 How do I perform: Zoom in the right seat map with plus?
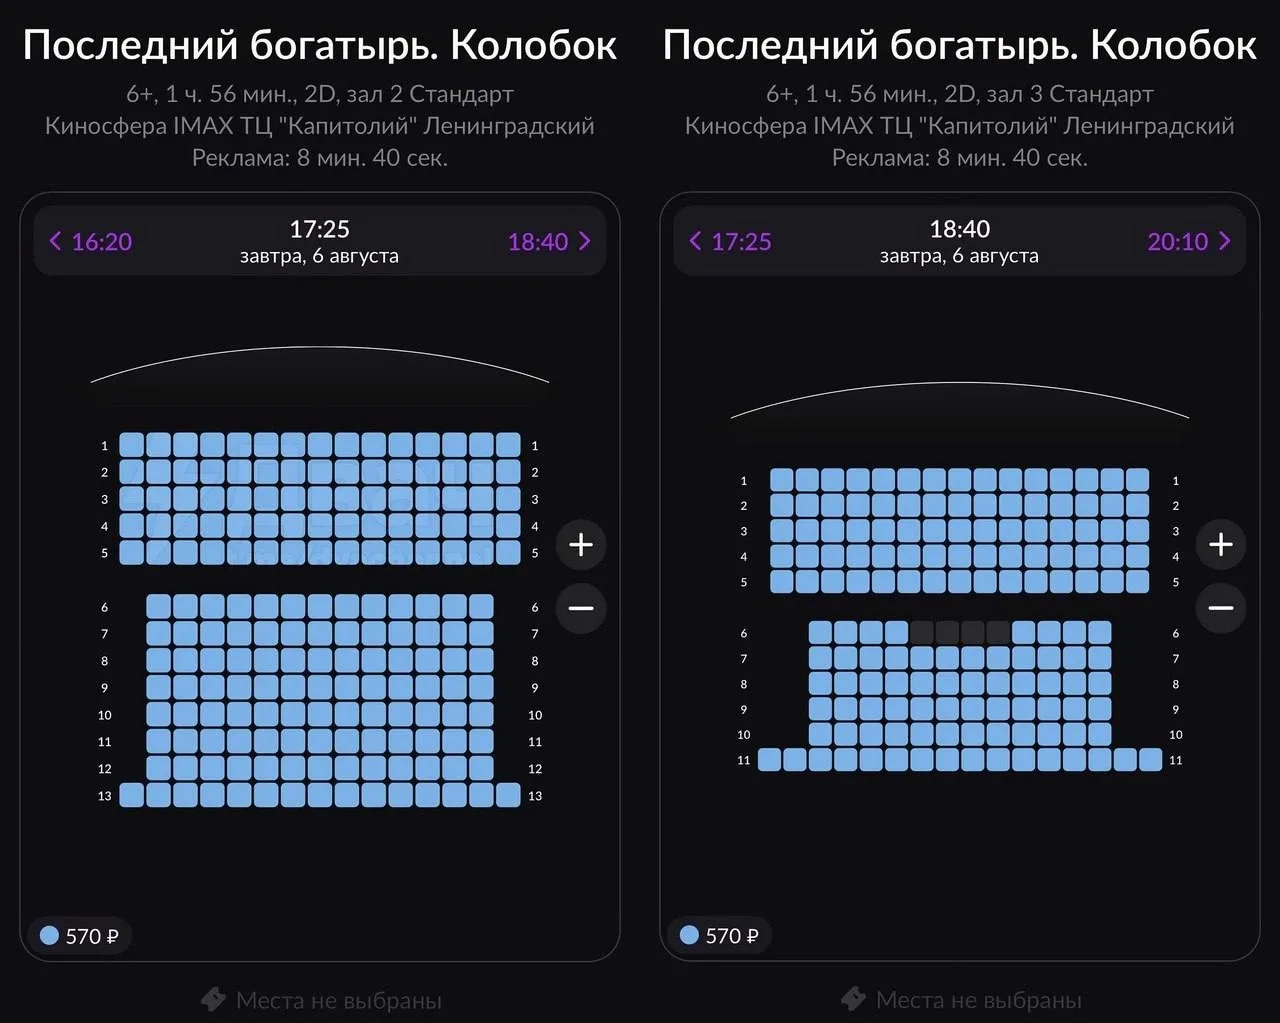(1221, 544)
